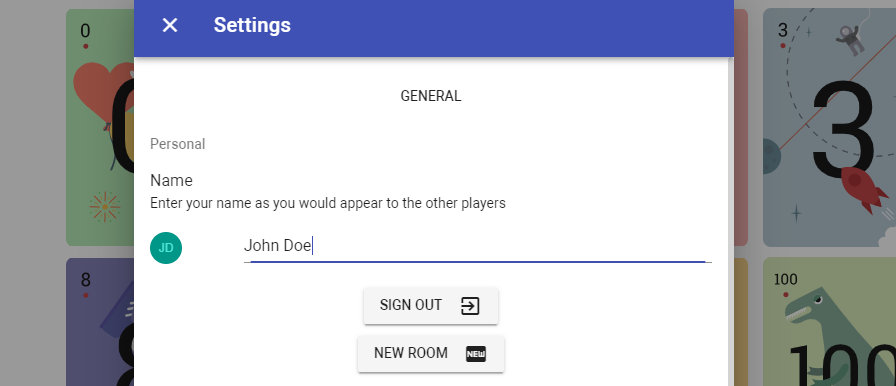Image resolution: width=896 pixels, height=386 pixels.
Task: Close the Settings dialog with the X
Action: 170,25
